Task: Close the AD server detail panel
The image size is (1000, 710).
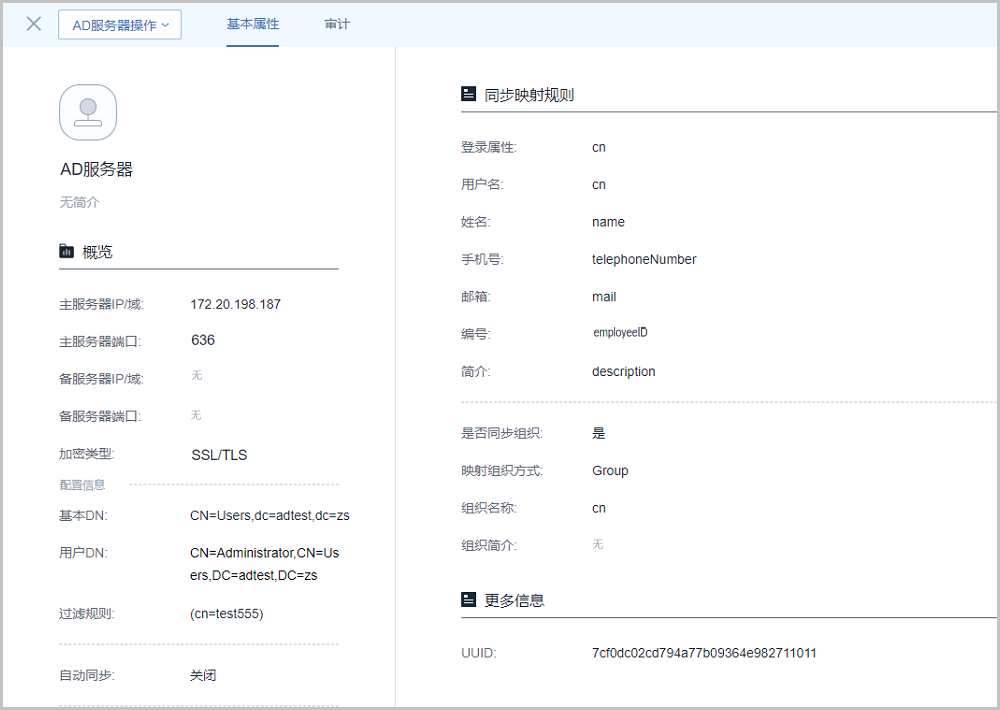Action: pos(34,24)
